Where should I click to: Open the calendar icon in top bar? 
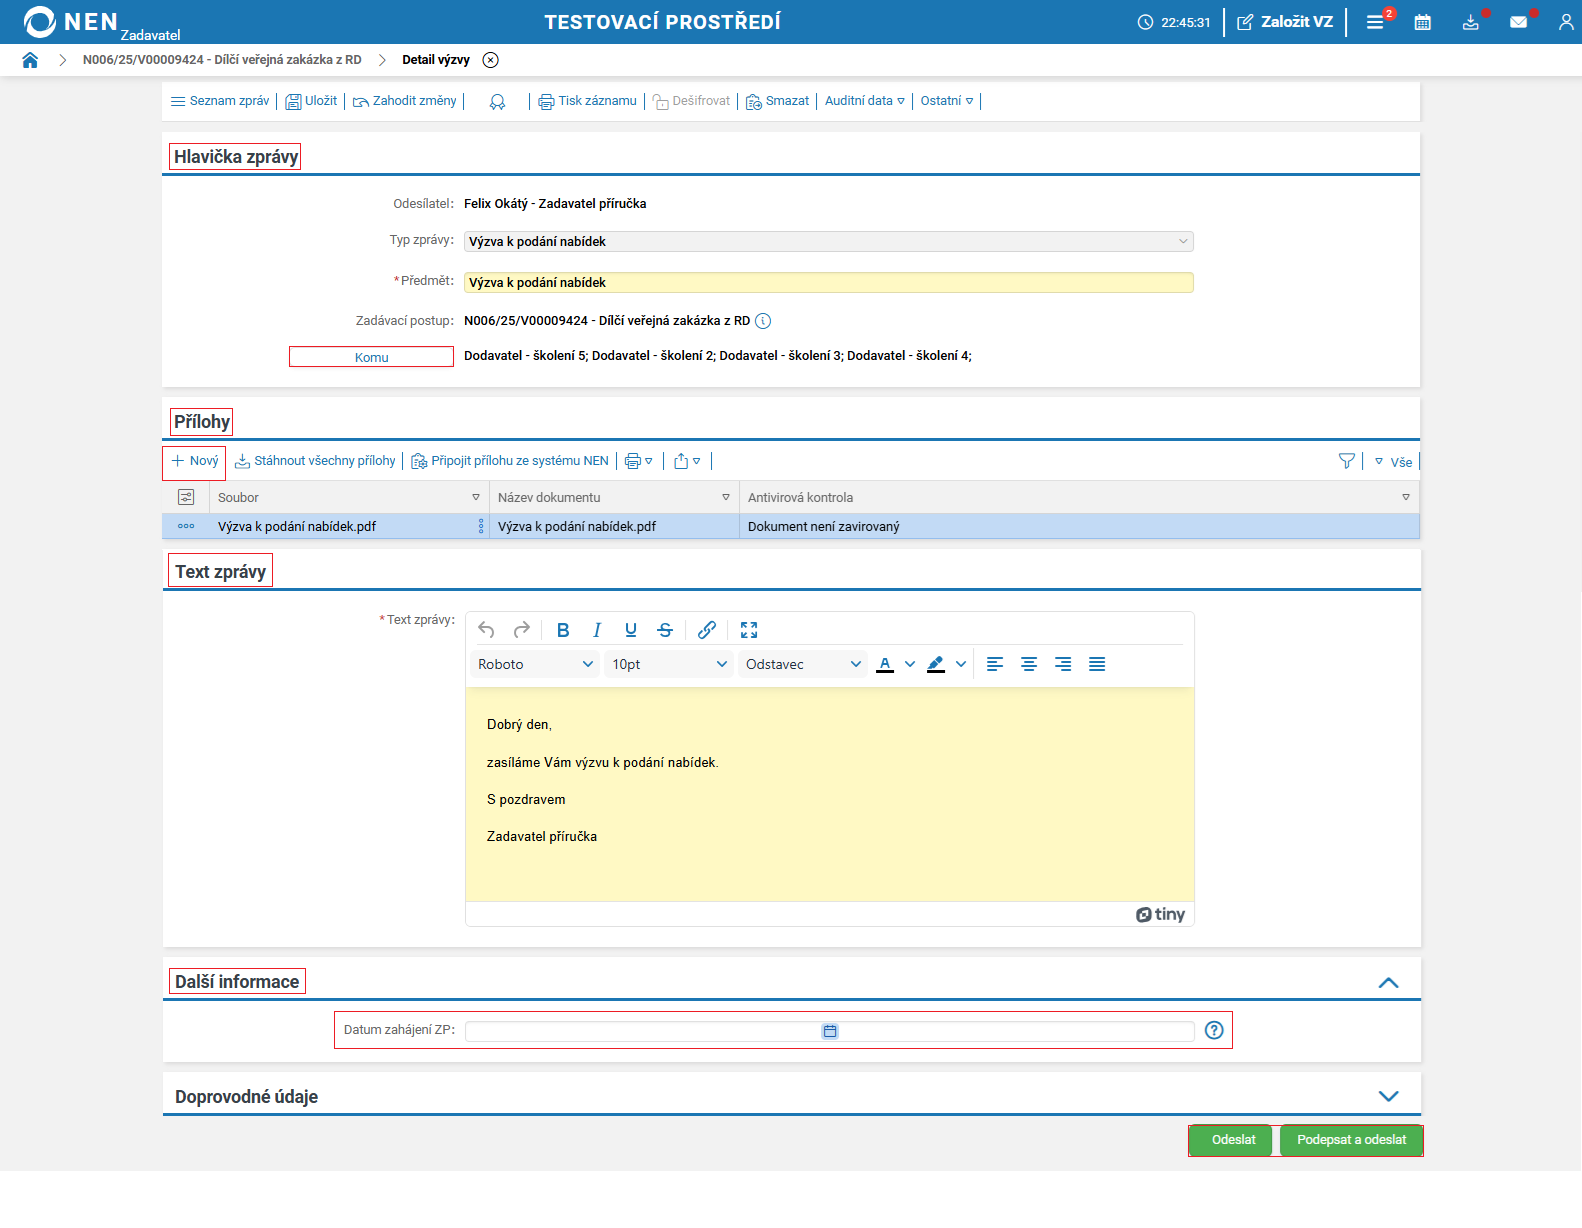1422,22
